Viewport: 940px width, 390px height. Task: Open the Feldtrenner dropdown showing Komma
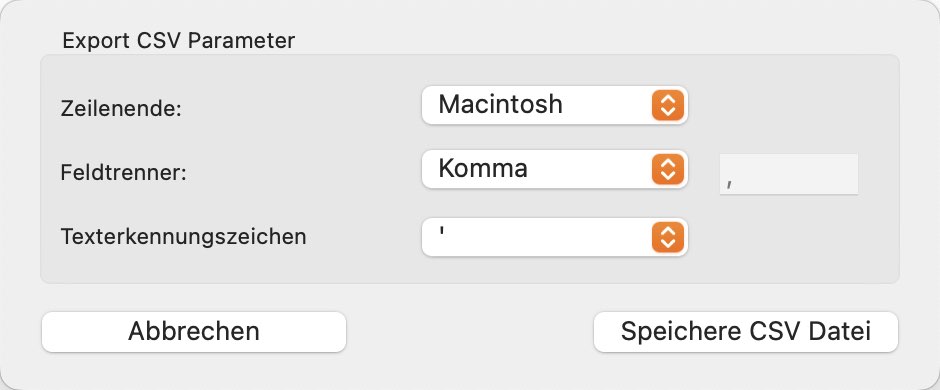(x=555, y=170)
